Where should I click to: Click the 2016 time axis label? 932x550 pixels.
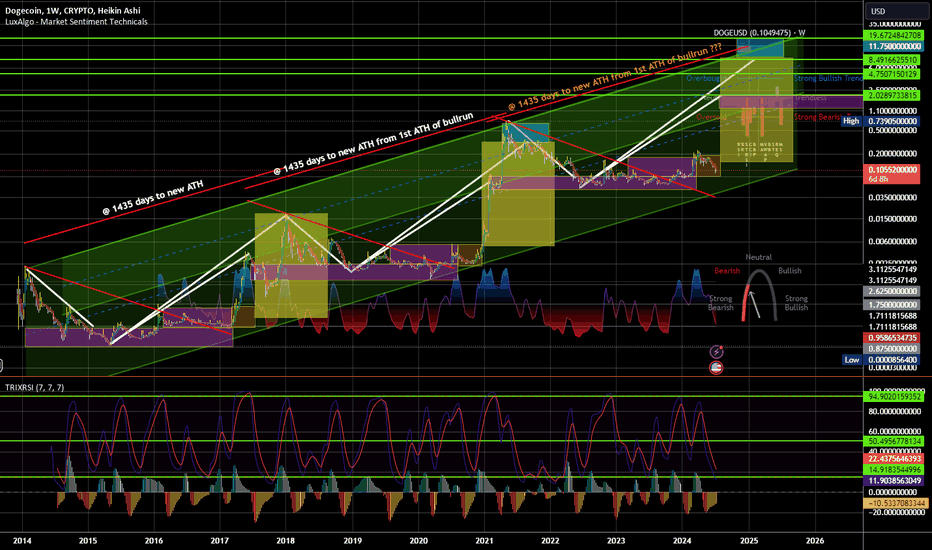coord(153,540)
